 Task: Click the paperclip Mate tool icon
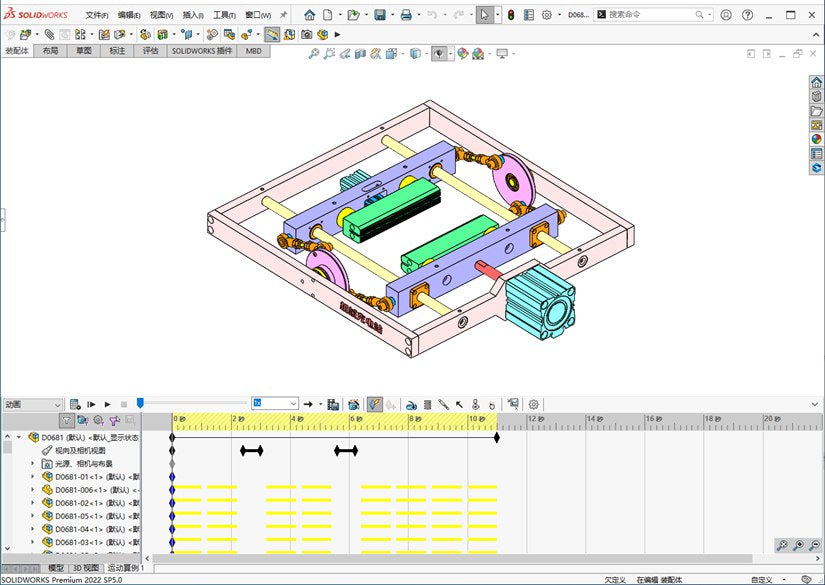(49, 35)
